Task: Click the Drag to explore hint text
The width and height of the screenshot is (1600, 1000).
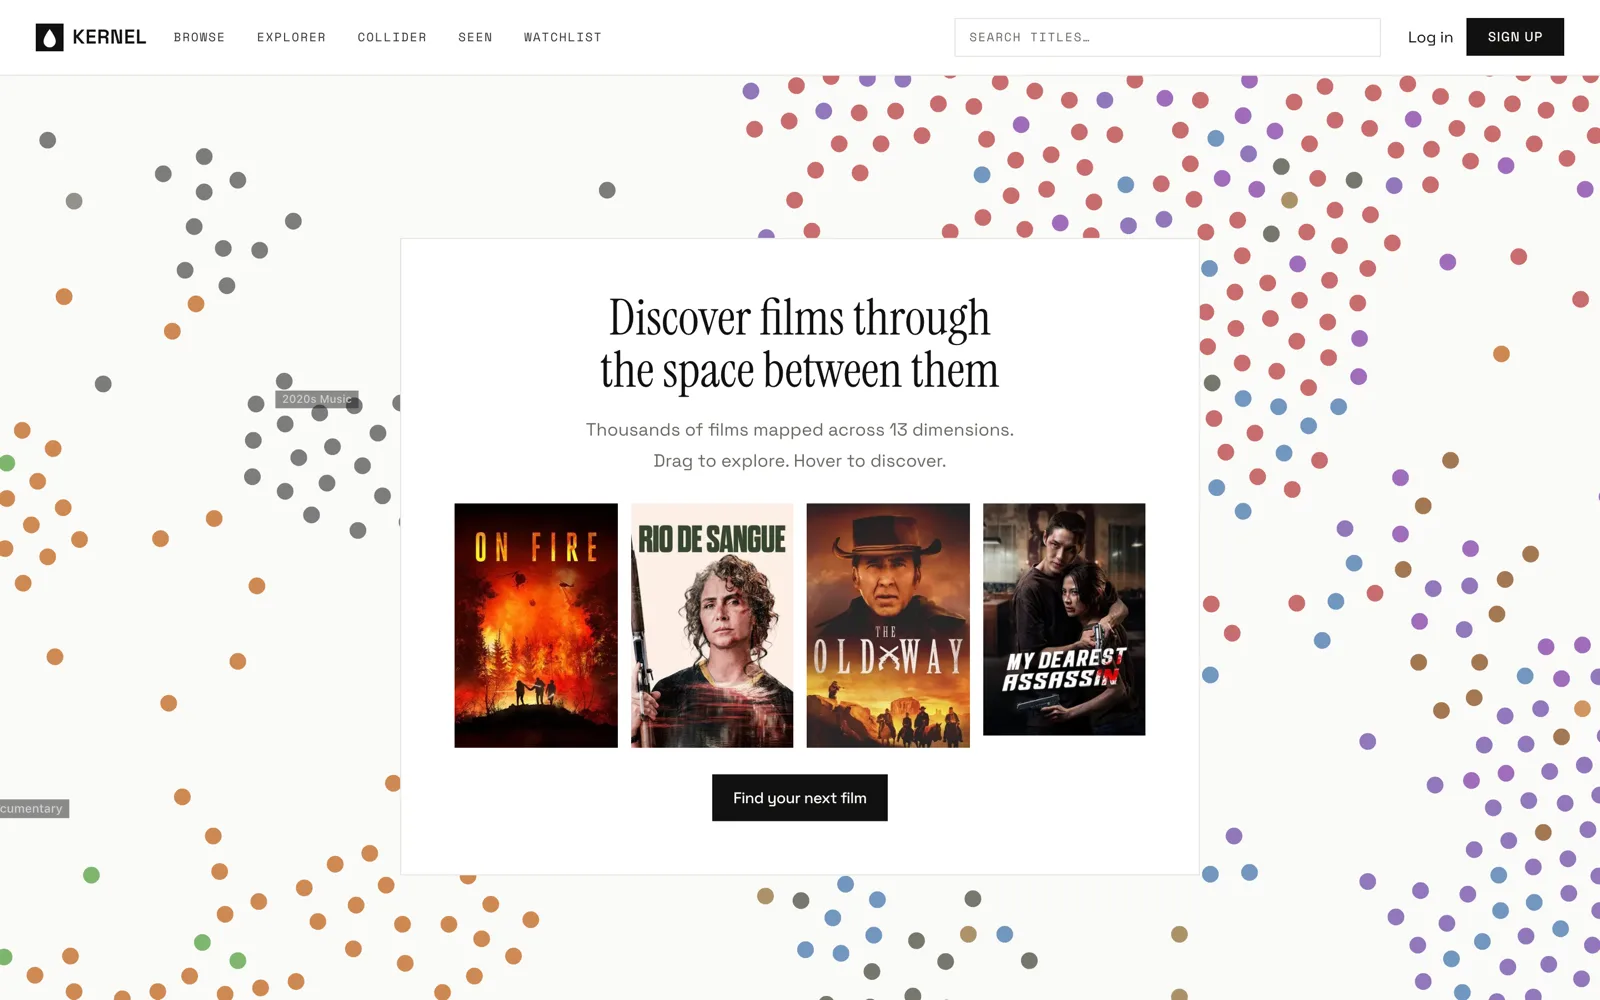Action: pyautogui.click(x=800, y=461)
